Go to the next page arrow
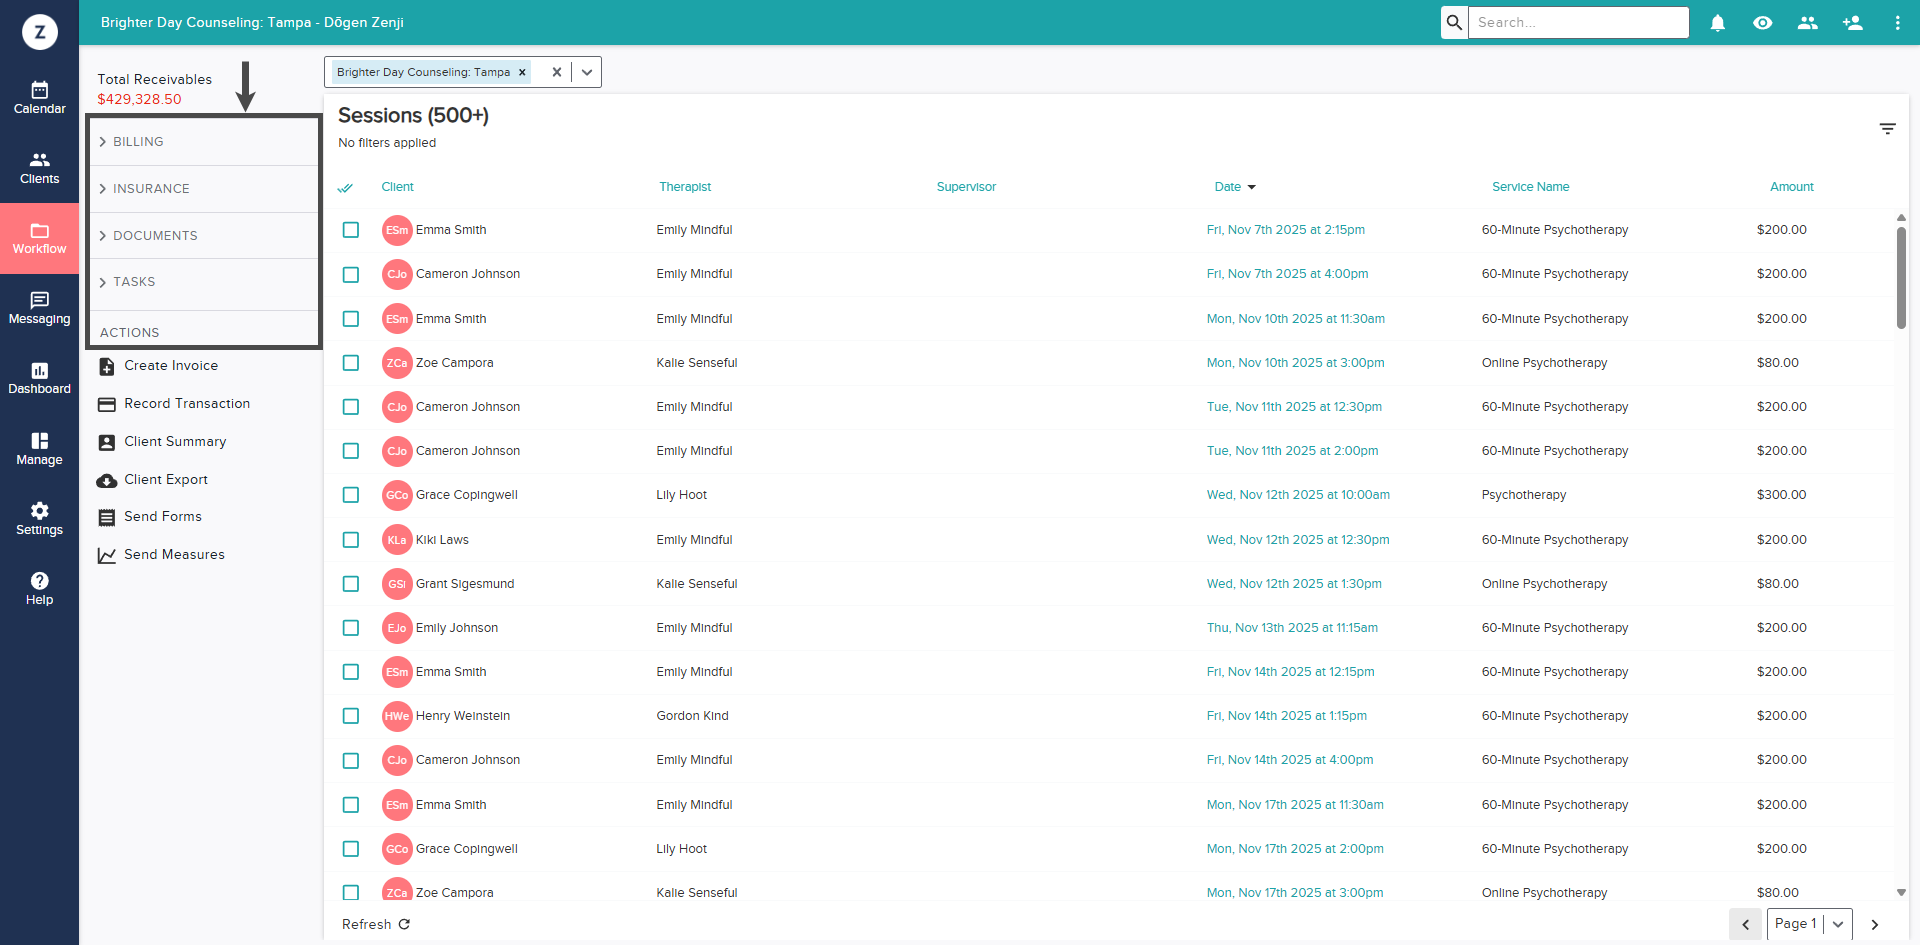This screenshot has width=1920, height=945. (x=1875, y=924)
